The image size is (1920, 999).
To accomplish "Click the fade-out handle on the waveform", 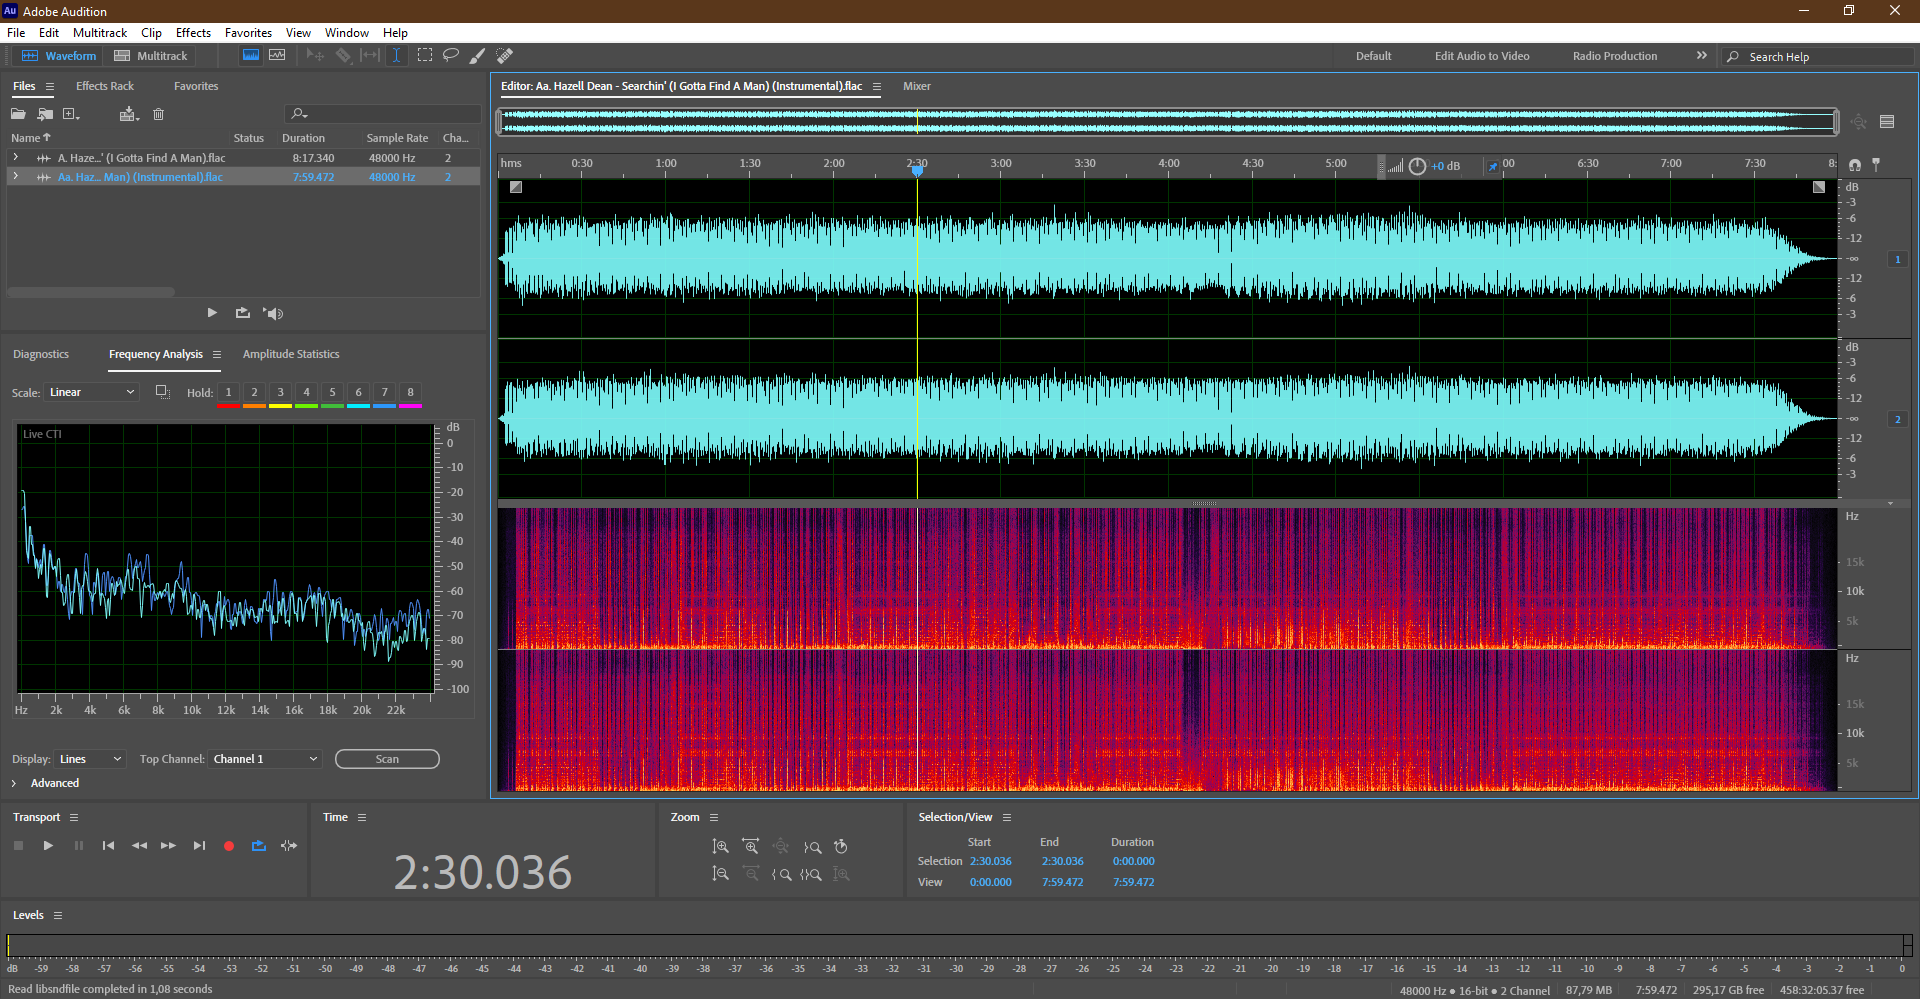I will pyautogui.click(x=1819, y=187).
